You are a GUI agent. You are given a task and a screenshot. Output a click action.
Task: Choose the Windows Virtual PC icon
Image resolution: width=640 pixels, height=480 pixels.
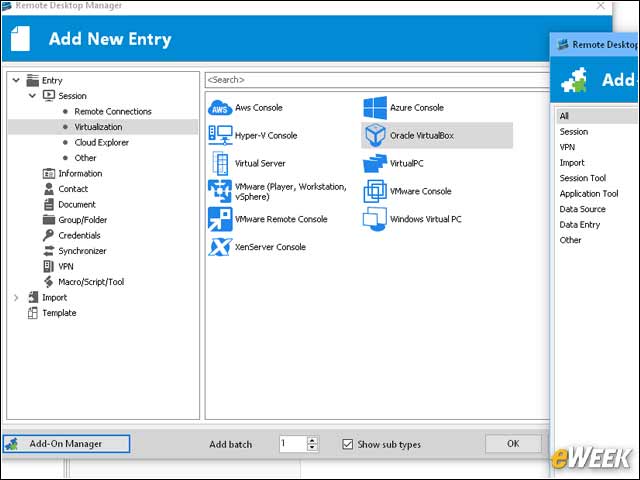point(375,219)
